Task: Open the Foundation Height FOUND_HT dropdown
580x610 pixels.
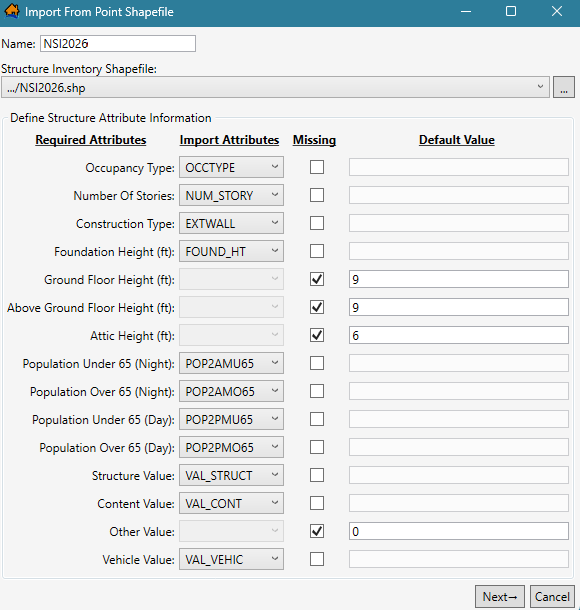Action: click(x=231, y=251)
